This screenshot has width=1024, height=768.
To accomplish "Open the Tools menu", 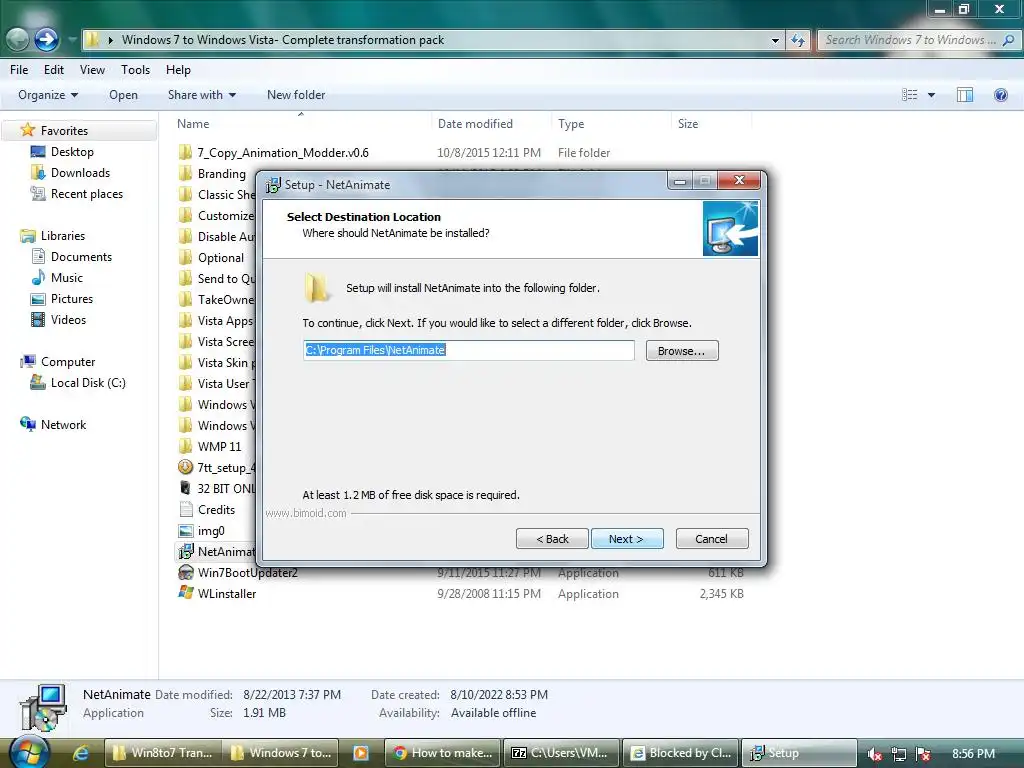I will (135, 70).
